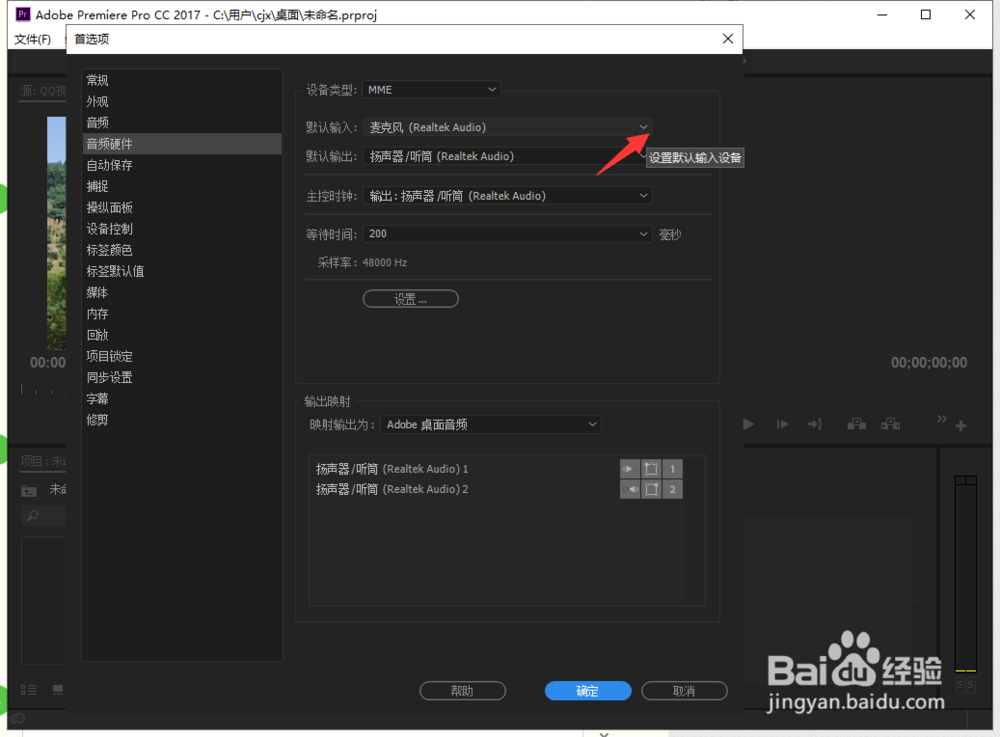Open 默认输出 扬声器/听筒 dropdown
The image size is (1000, 737).
click(x=508, y=156)
